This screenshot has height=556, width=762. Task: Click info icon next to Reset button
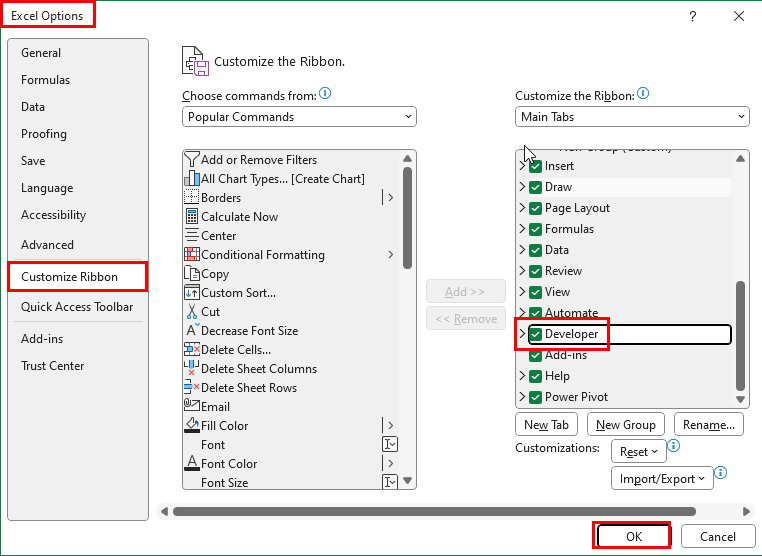tap(674, 445)
